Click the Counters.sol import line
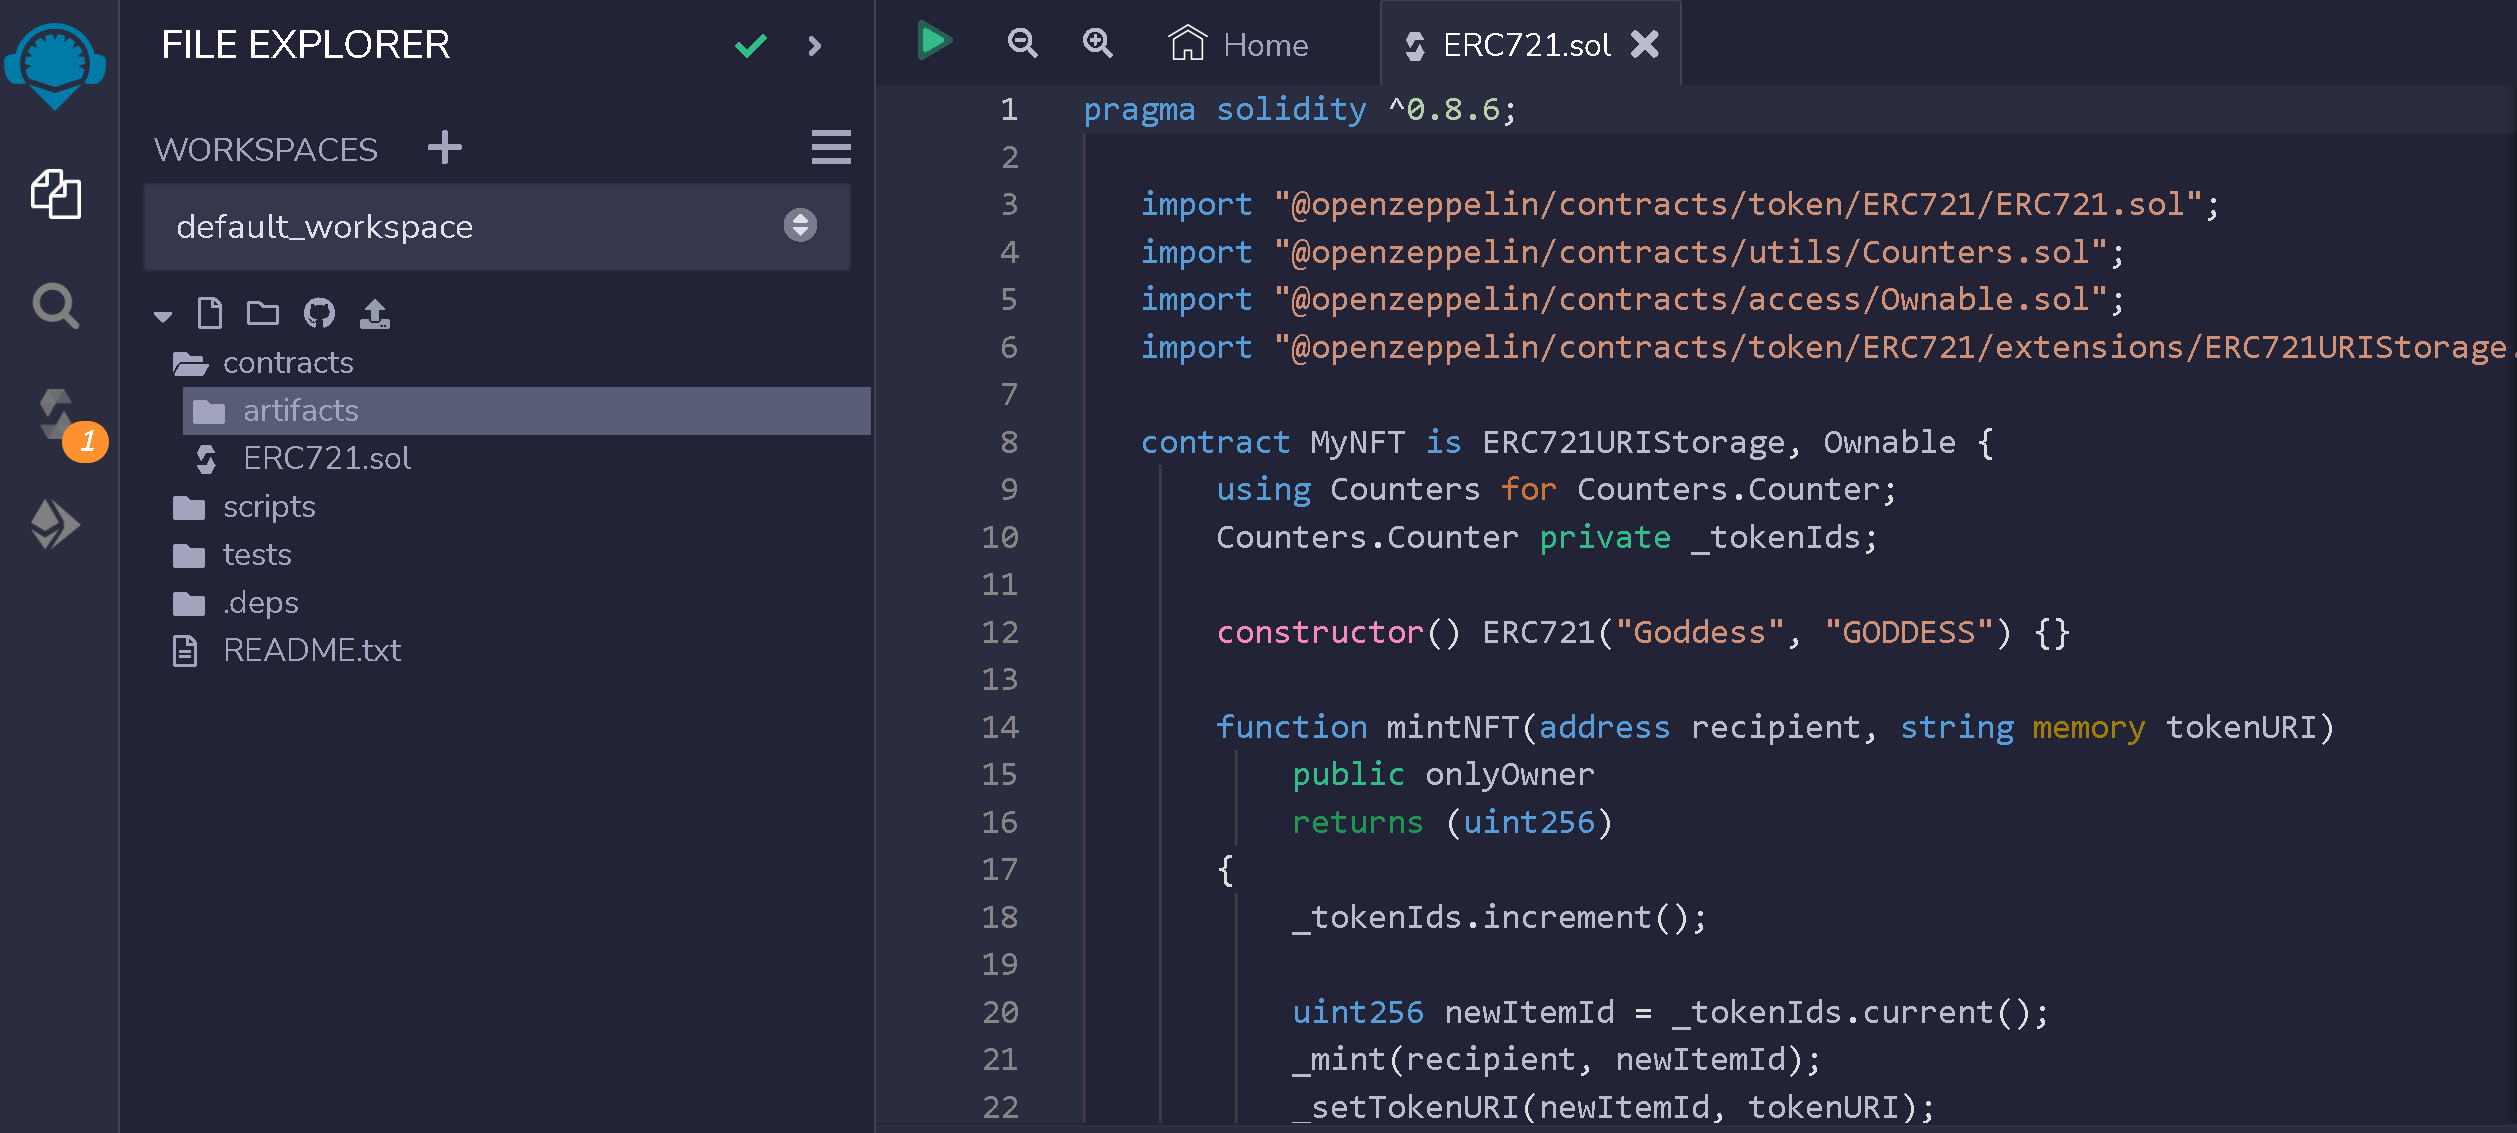Image resolution: width=2517 pixels, height=1133 pixels. pos(1632,252)
